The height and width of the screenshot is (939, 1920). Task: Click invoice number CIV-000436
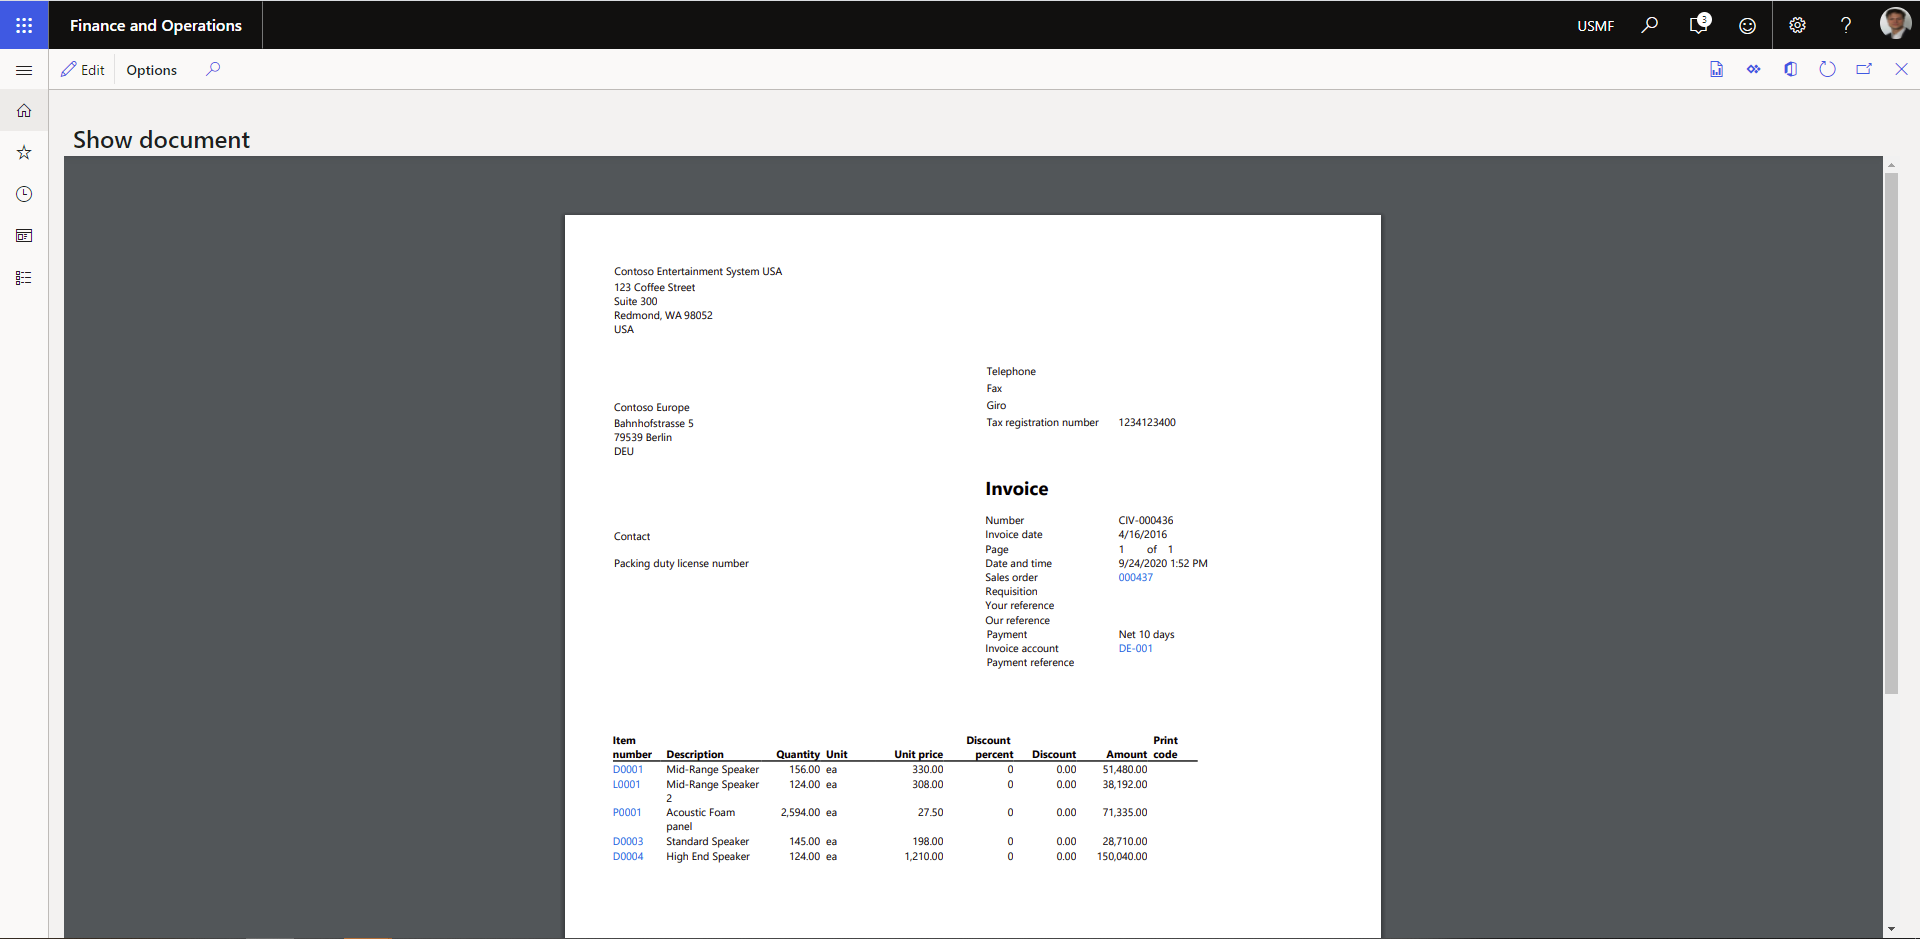[x=1146, y=521]
